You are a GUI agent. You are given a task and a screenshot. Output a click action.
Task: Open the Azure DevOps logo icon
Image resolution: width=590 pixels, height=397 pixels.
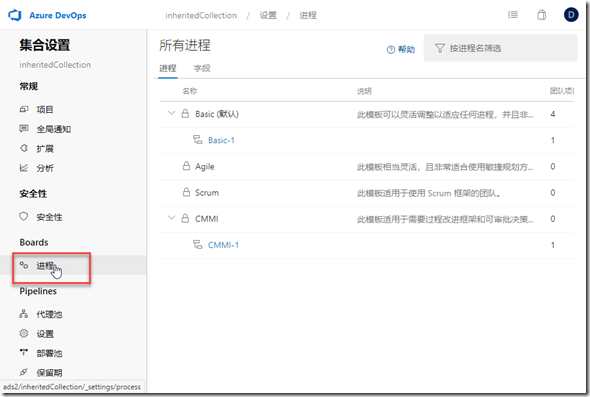point(15,15)
